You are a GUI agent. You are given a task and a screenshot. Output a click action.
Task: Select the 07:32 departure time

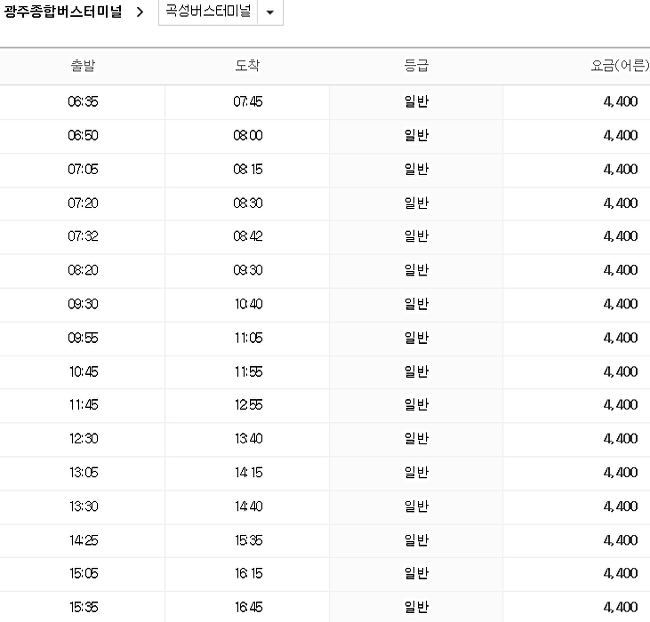[x=83, y=236]
